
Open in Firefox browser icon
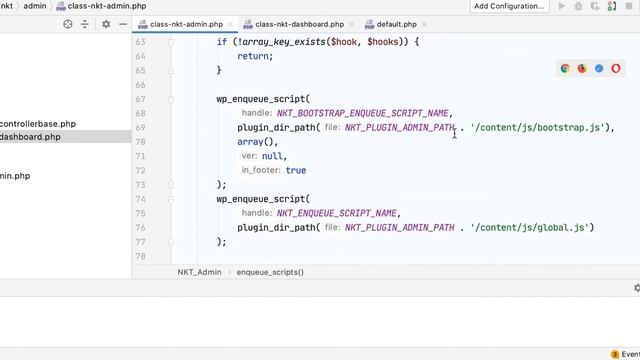coord(582,69)
